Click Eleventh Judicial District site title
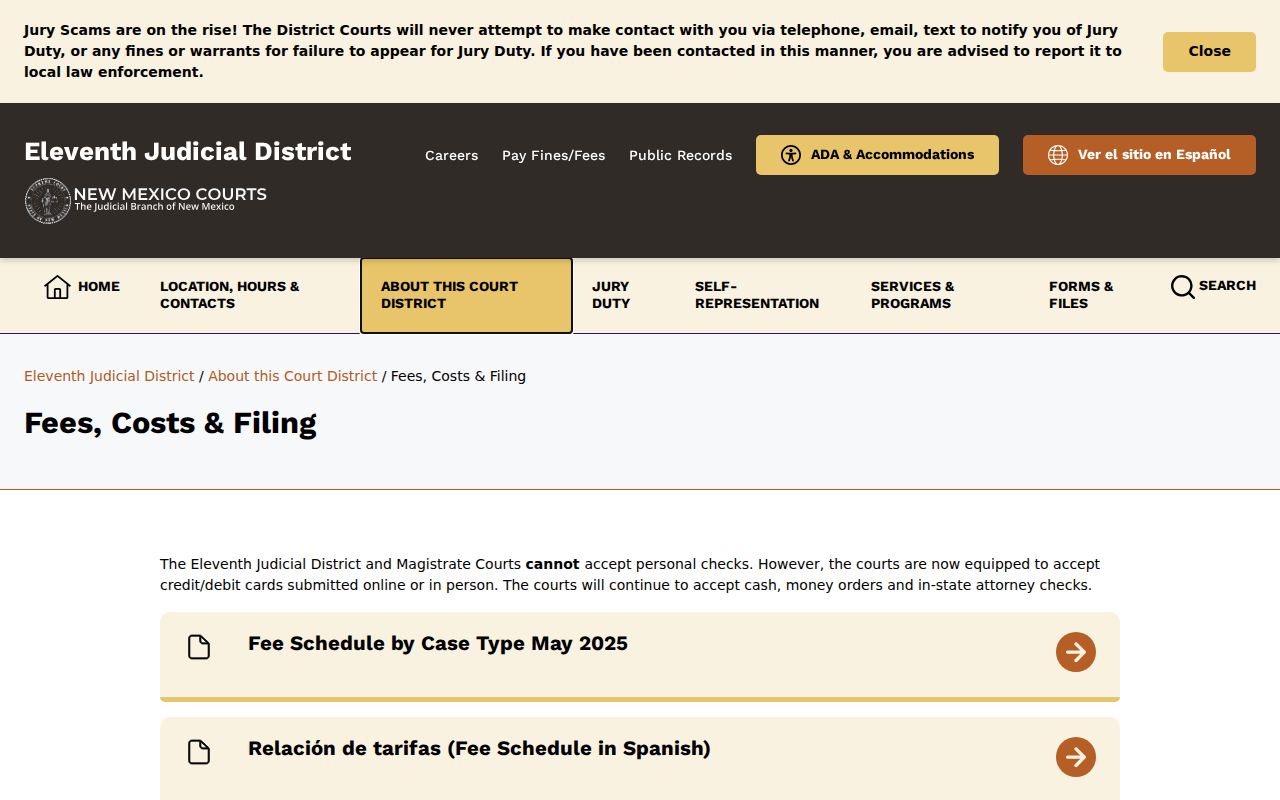The image size is (1280, 800). tap(188, 151)
